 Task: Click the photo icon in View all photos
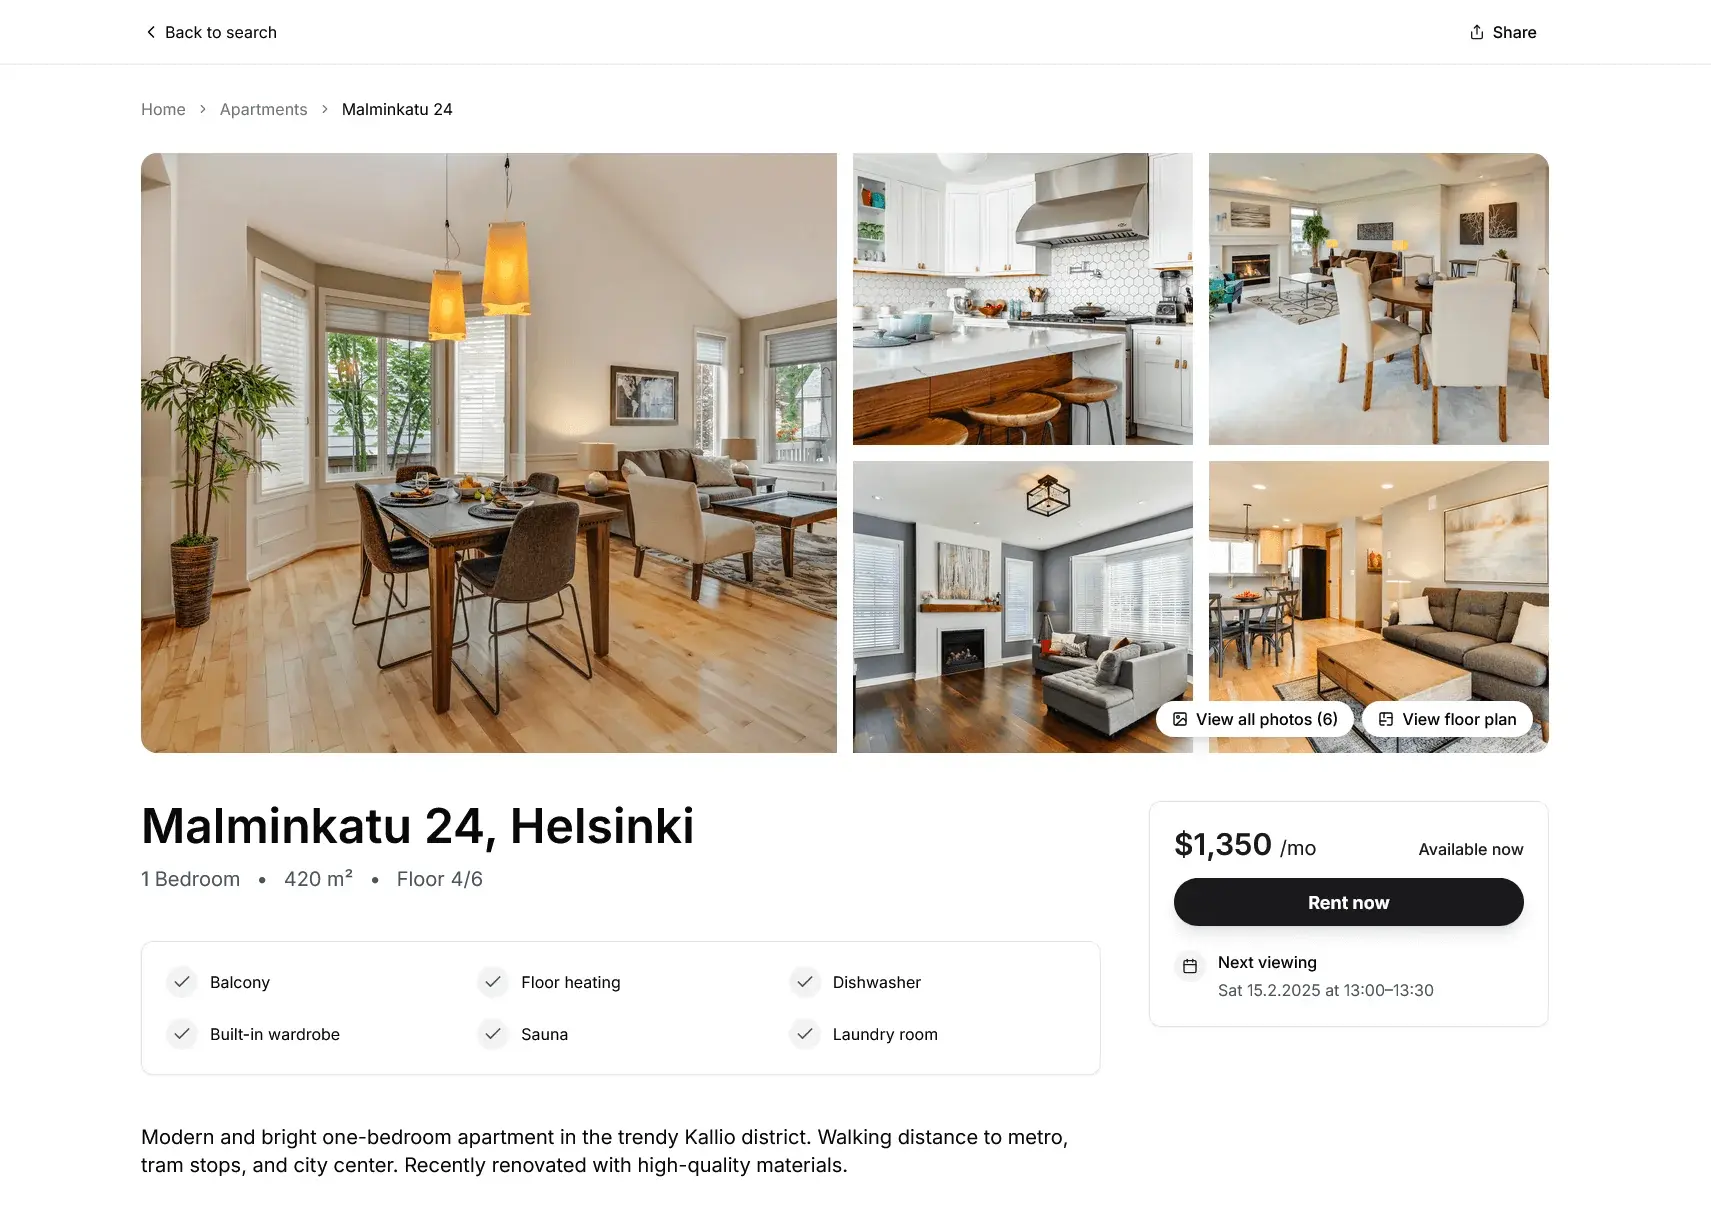[1180, 719]
